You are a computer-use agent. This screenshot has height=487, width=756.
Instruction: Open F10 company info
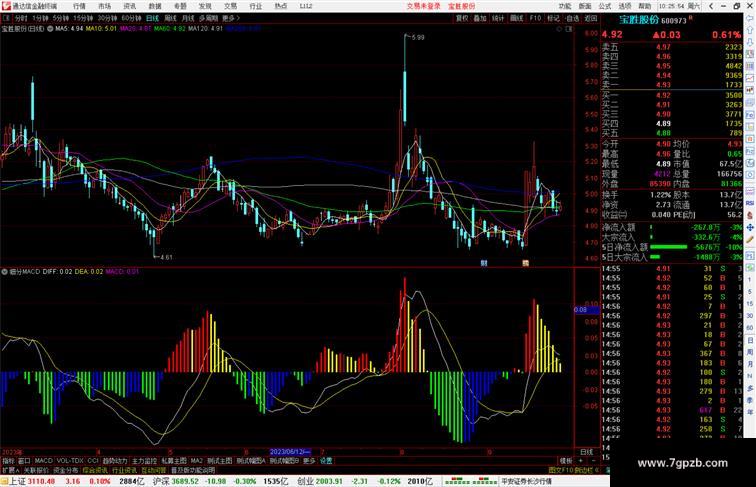(535, 18)
